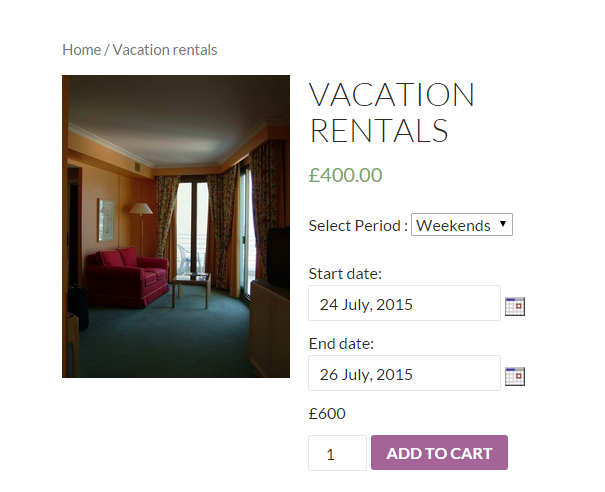Click the Select Period label
Viewport: 605px width, 492px height.
(x=358, y=225)
